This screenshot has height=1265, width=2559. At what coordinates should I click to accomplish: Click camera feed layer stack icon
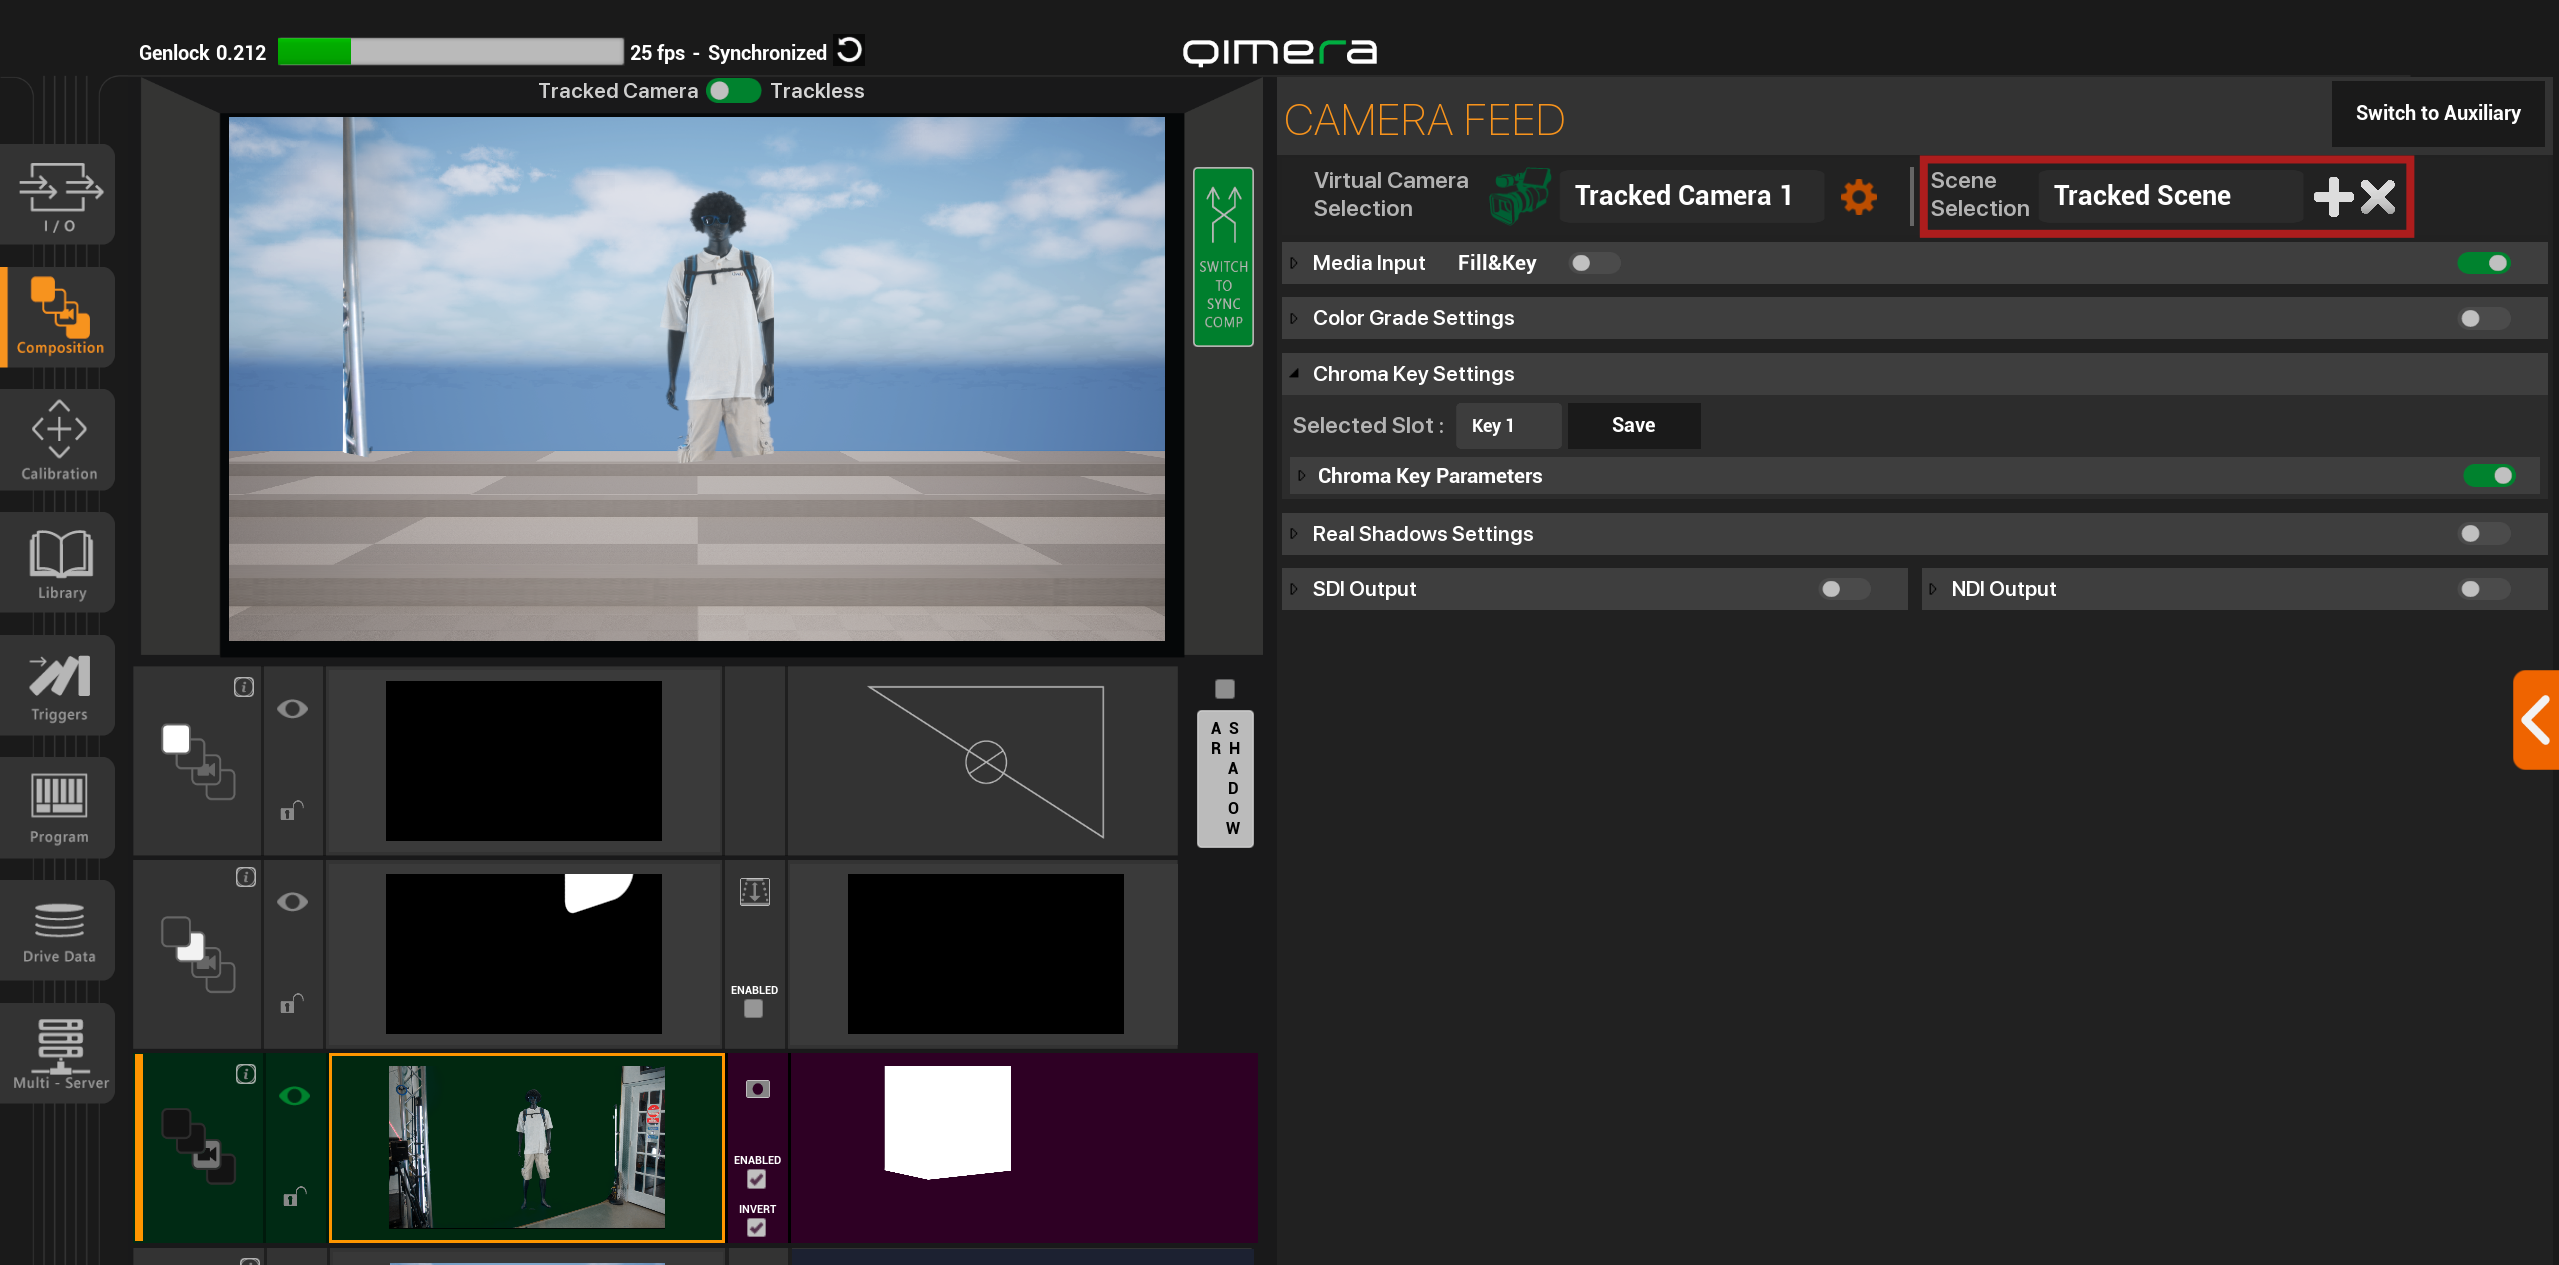(198, 1146)
